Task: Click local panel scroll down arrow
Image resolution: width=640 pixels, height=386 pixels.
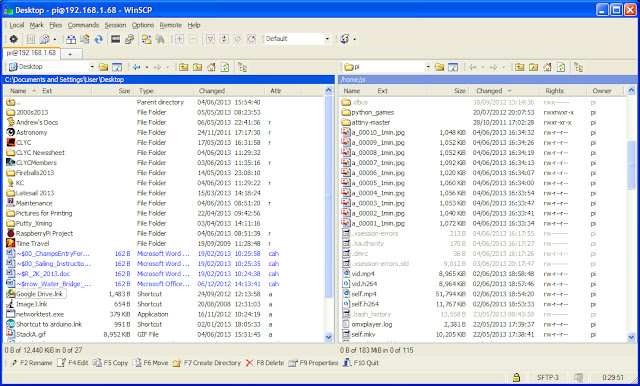Action: [x=329, y=337]
